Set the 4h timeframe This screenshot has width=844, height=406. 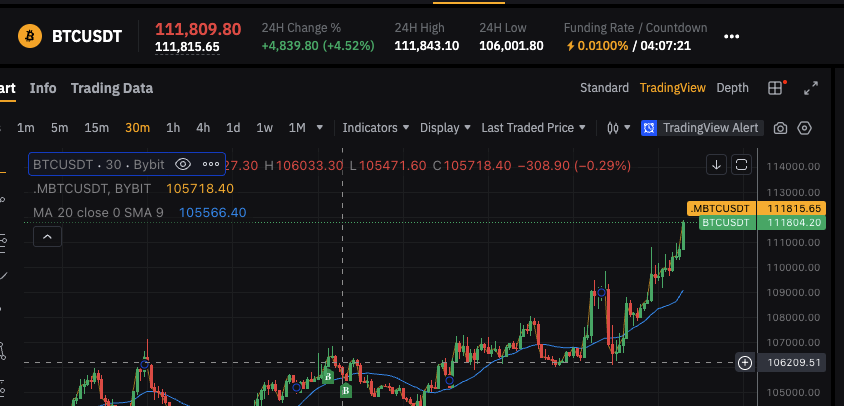(x=203, y=128)
